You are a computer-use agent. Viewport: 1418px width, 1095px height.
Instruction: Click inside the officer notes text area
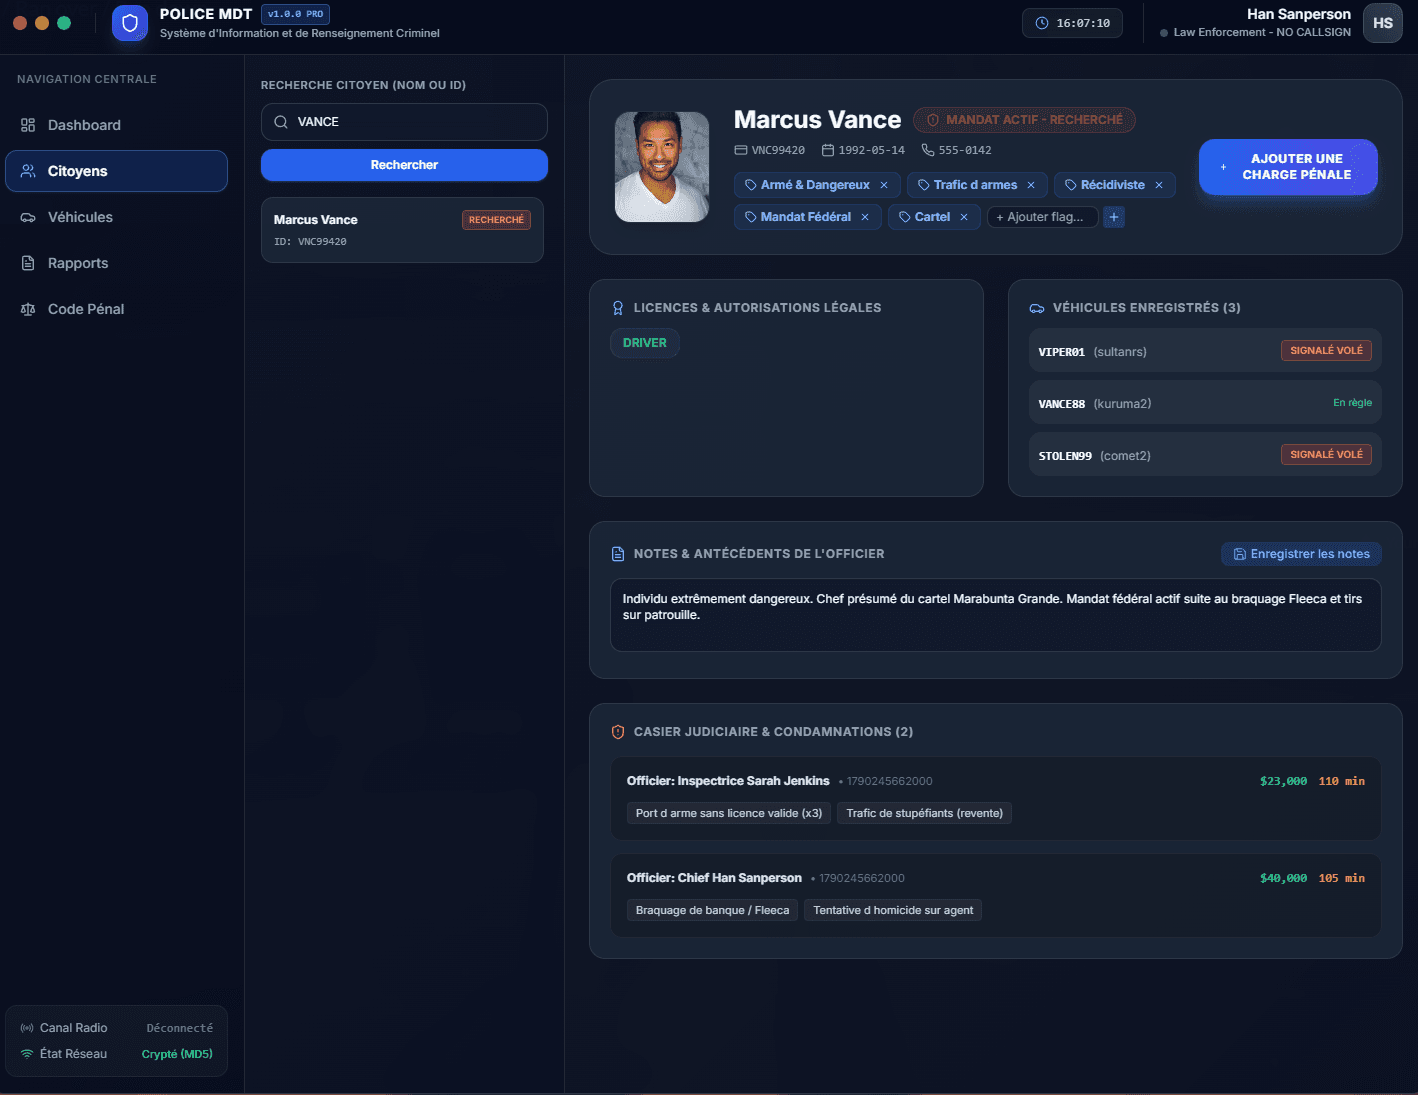point(996,615)
